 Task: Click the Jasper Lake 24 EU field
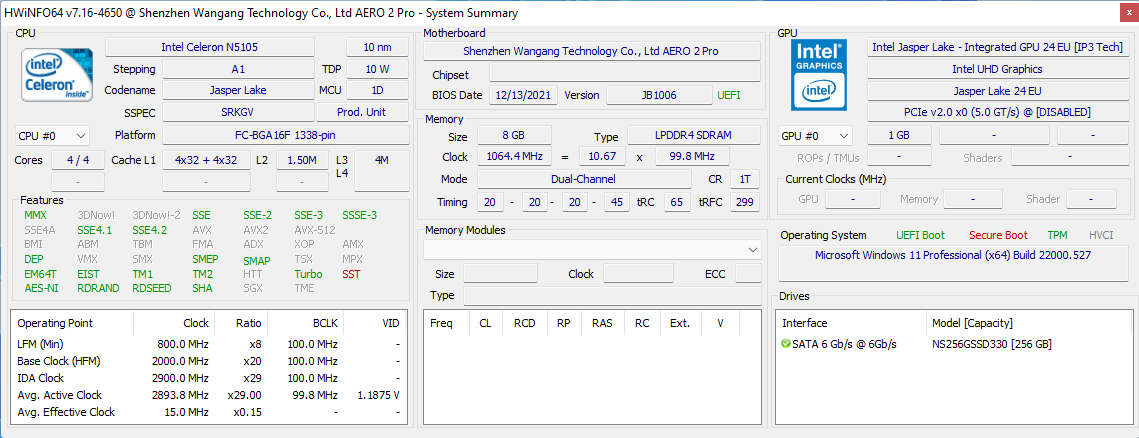(x=997, y=91)
